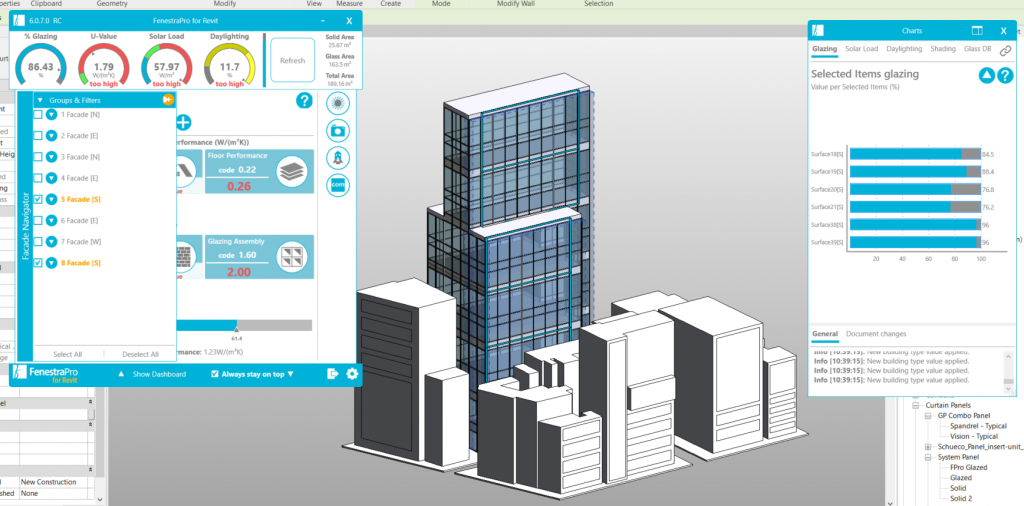The height and width of the screenshot is (506, 1024).
Task: Switch to the Solar Load tab
Action: [861, 49]
